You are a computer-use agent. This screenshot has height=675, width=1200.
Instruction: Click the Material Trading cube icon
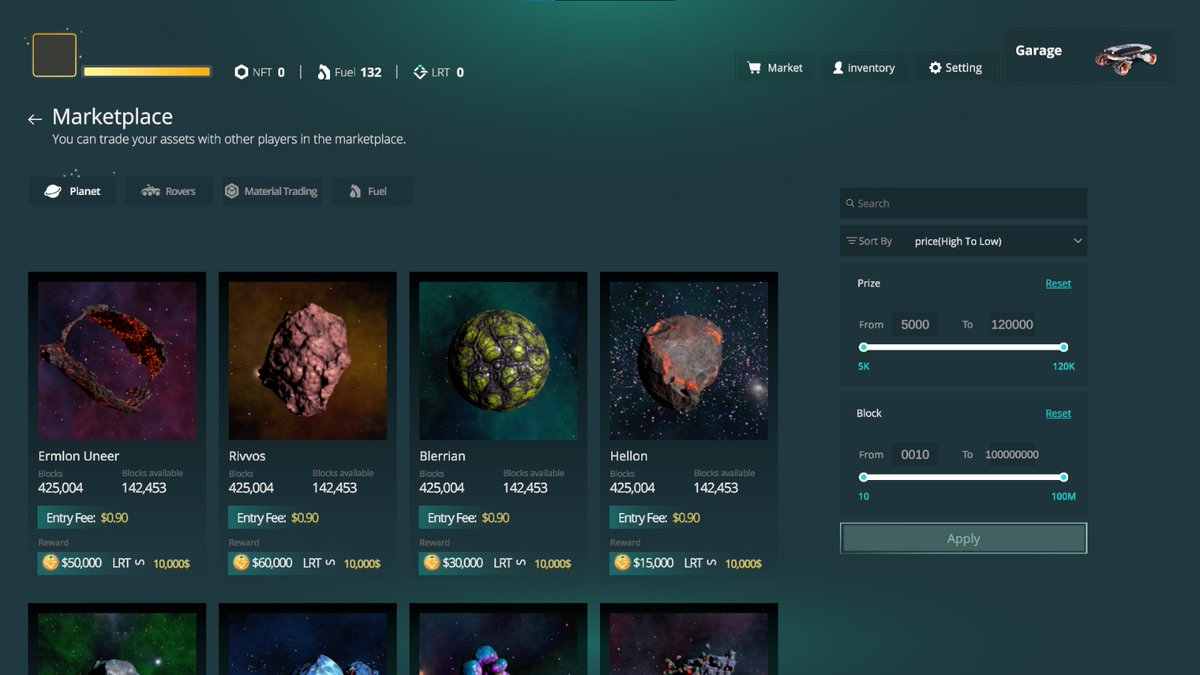click(x=231, y=191)
